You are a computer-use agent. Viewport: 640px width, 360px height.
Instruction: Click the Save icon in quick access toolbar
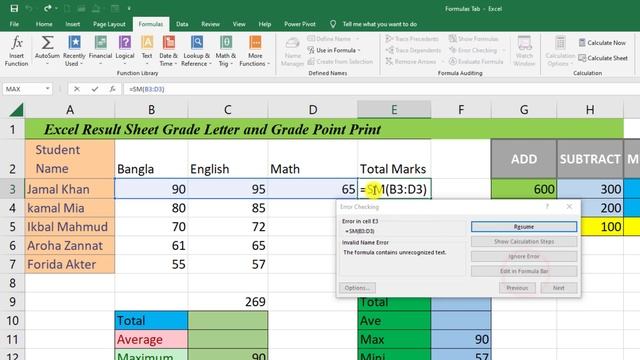point(14,8)
